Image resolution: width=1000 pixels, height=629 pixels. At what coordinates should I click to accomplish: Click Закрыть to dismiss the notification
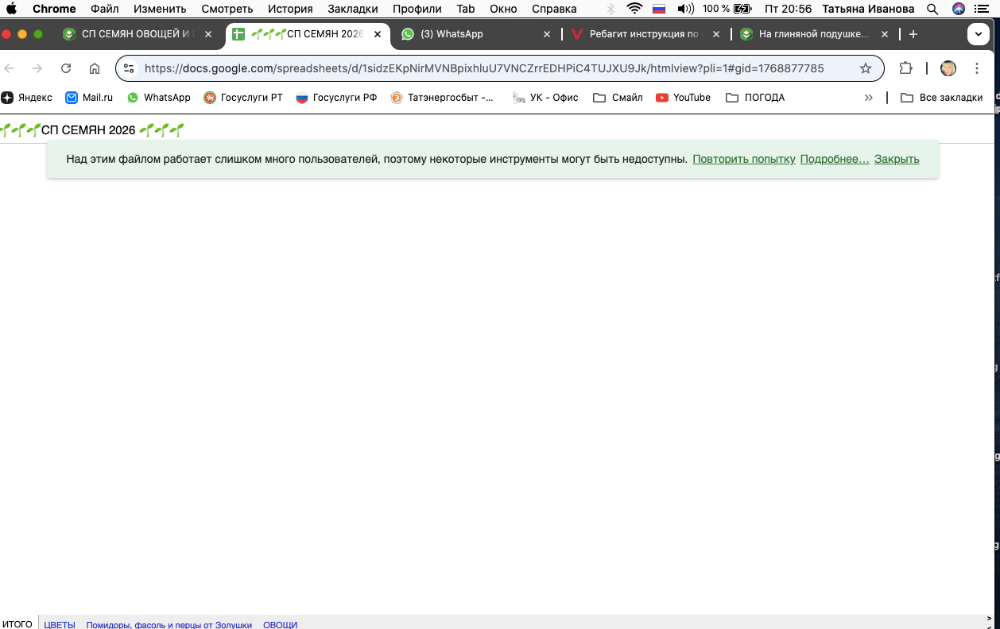(896, 159)
